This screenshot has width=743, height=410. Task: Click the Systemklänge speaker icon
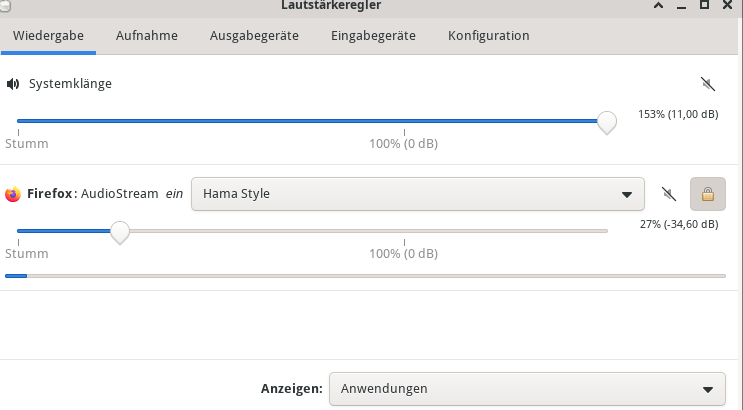pos(13,84)
